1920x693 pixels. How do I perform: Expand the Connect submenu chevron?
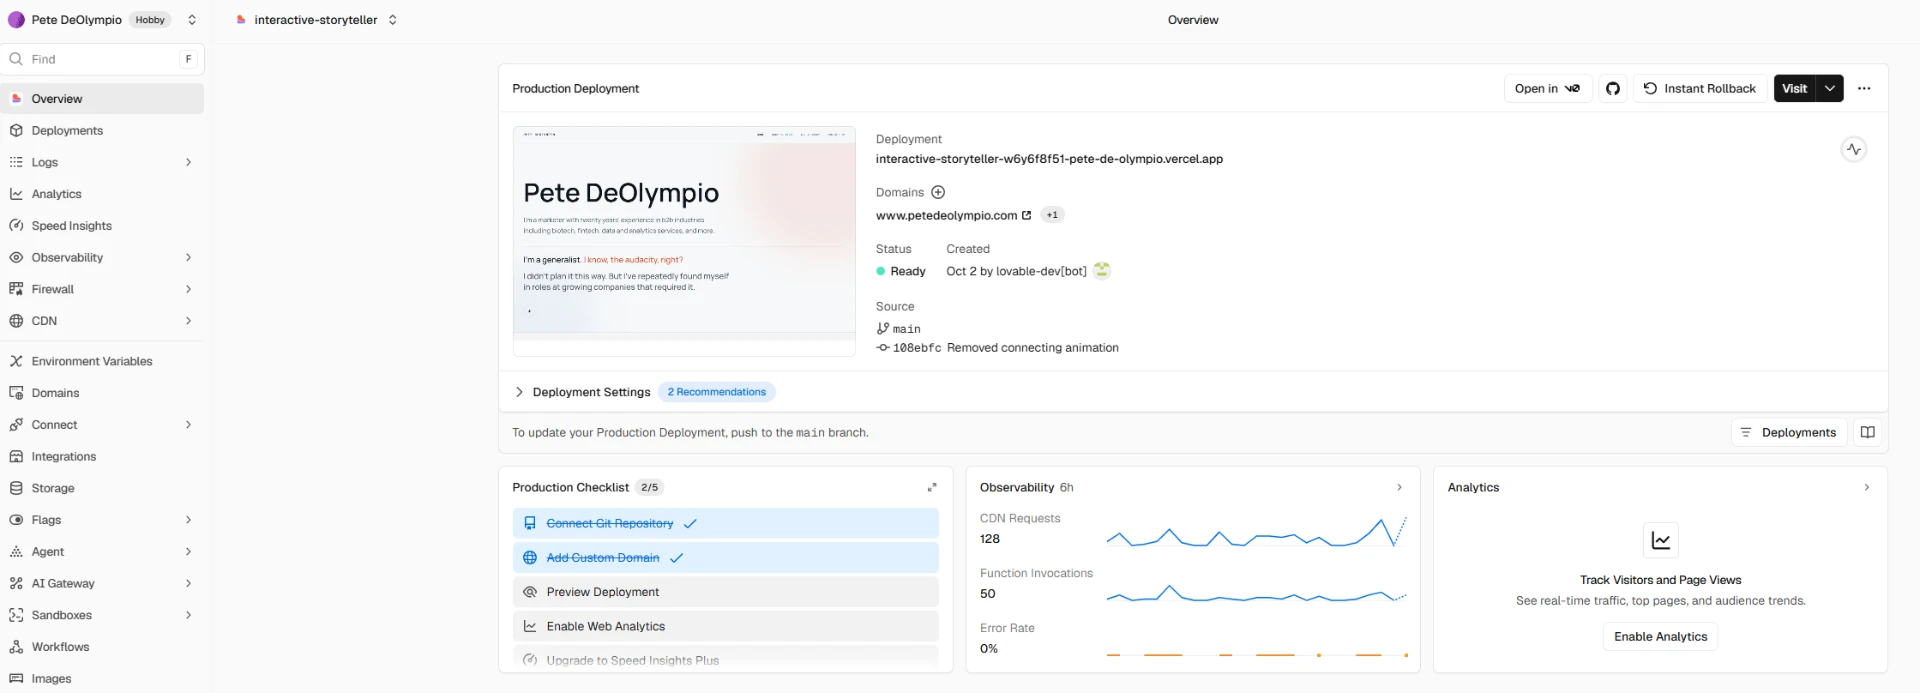tap(188, 425)
